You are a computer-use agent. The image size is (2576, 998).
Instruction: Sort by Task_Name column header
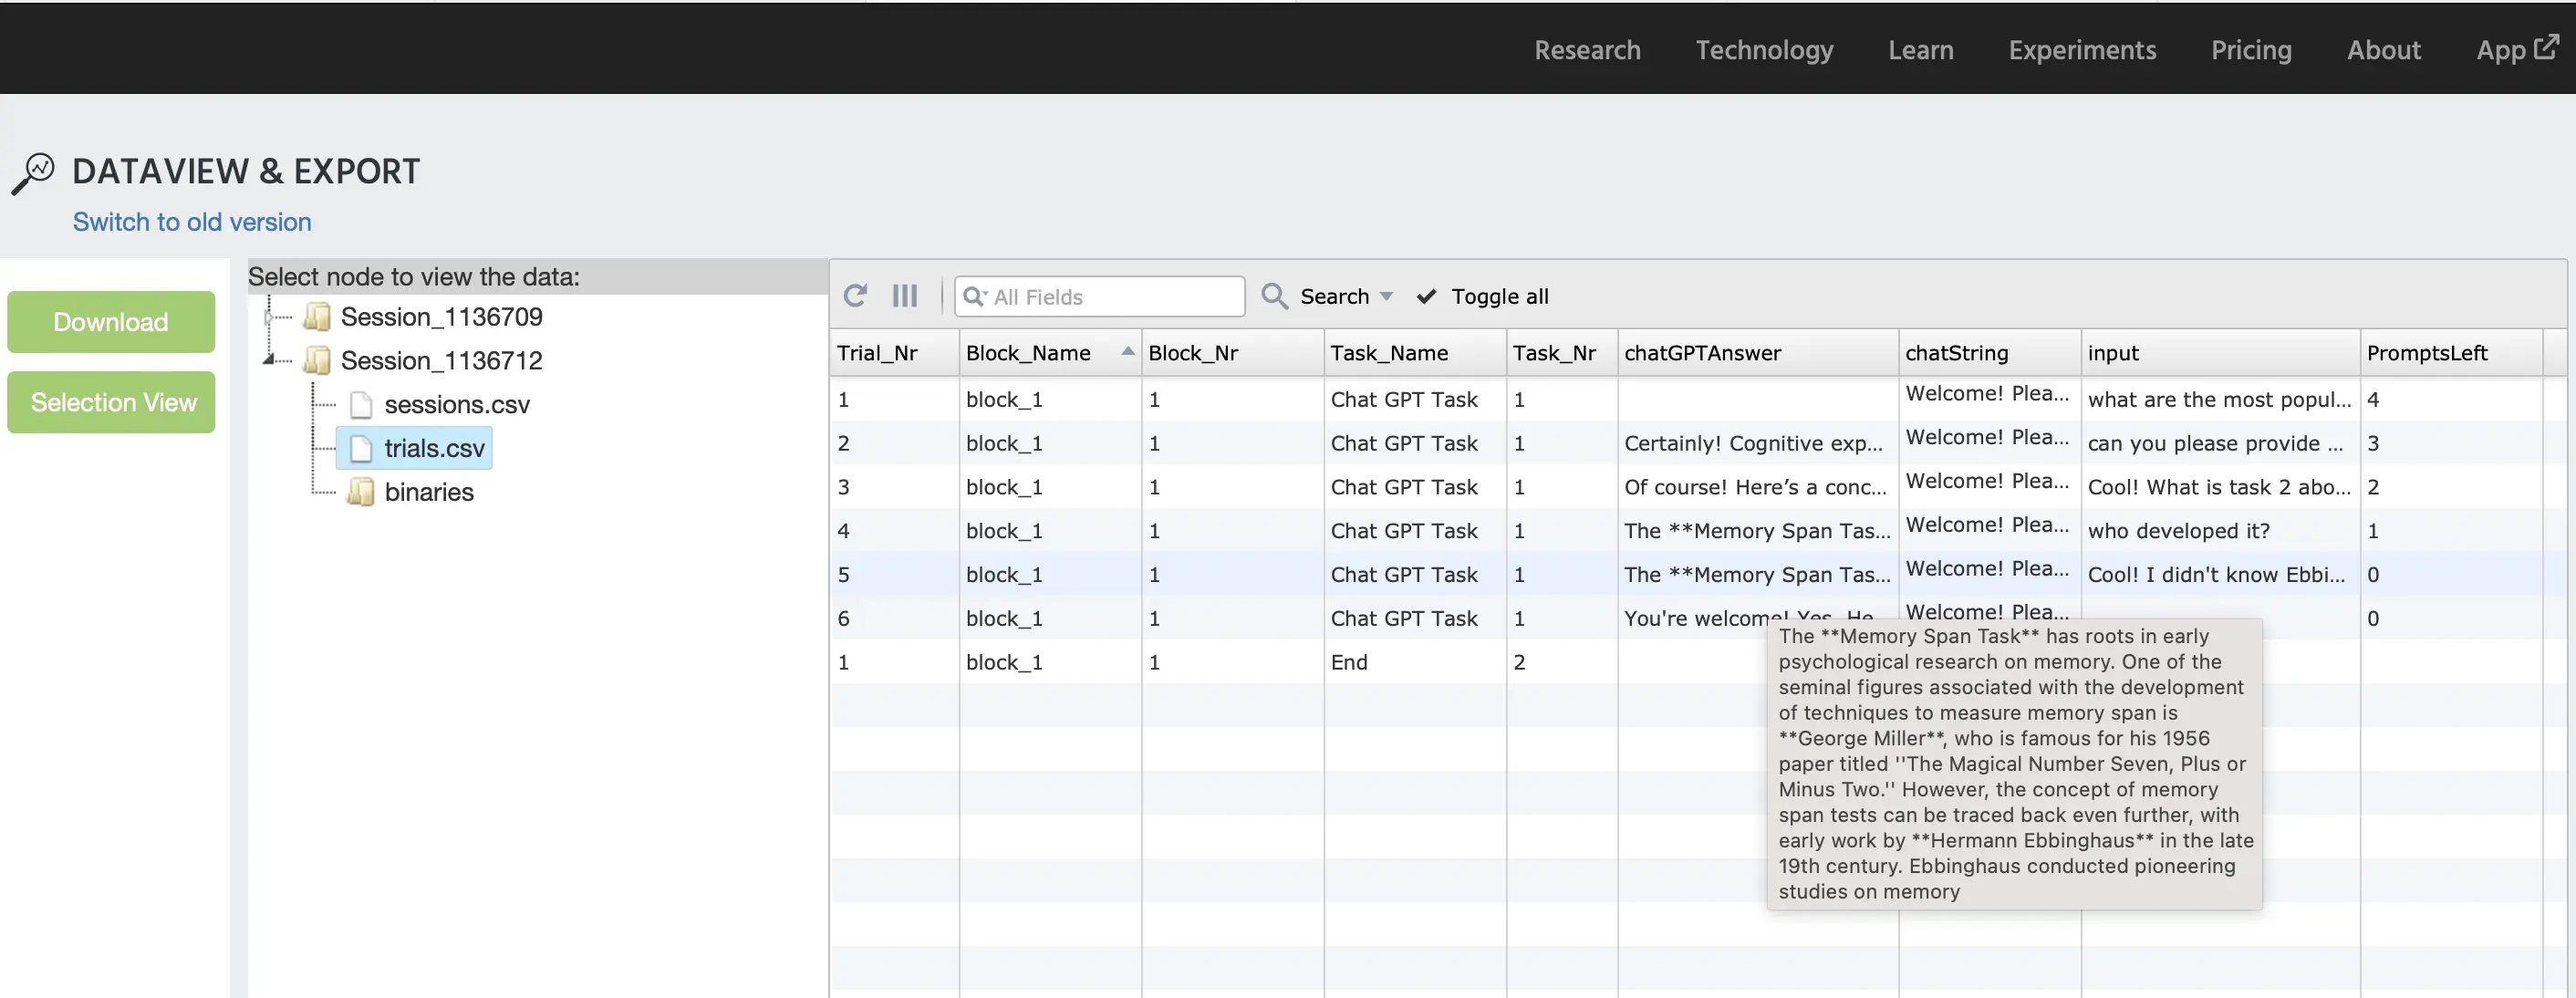click(1415, 353)
